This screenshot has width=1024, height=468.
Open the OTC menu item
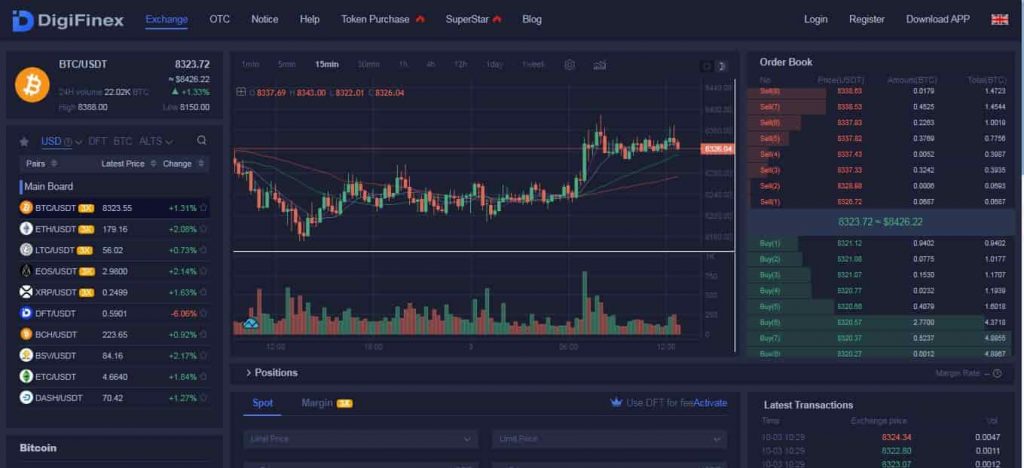pyautogui.click(x=219, y=19)
